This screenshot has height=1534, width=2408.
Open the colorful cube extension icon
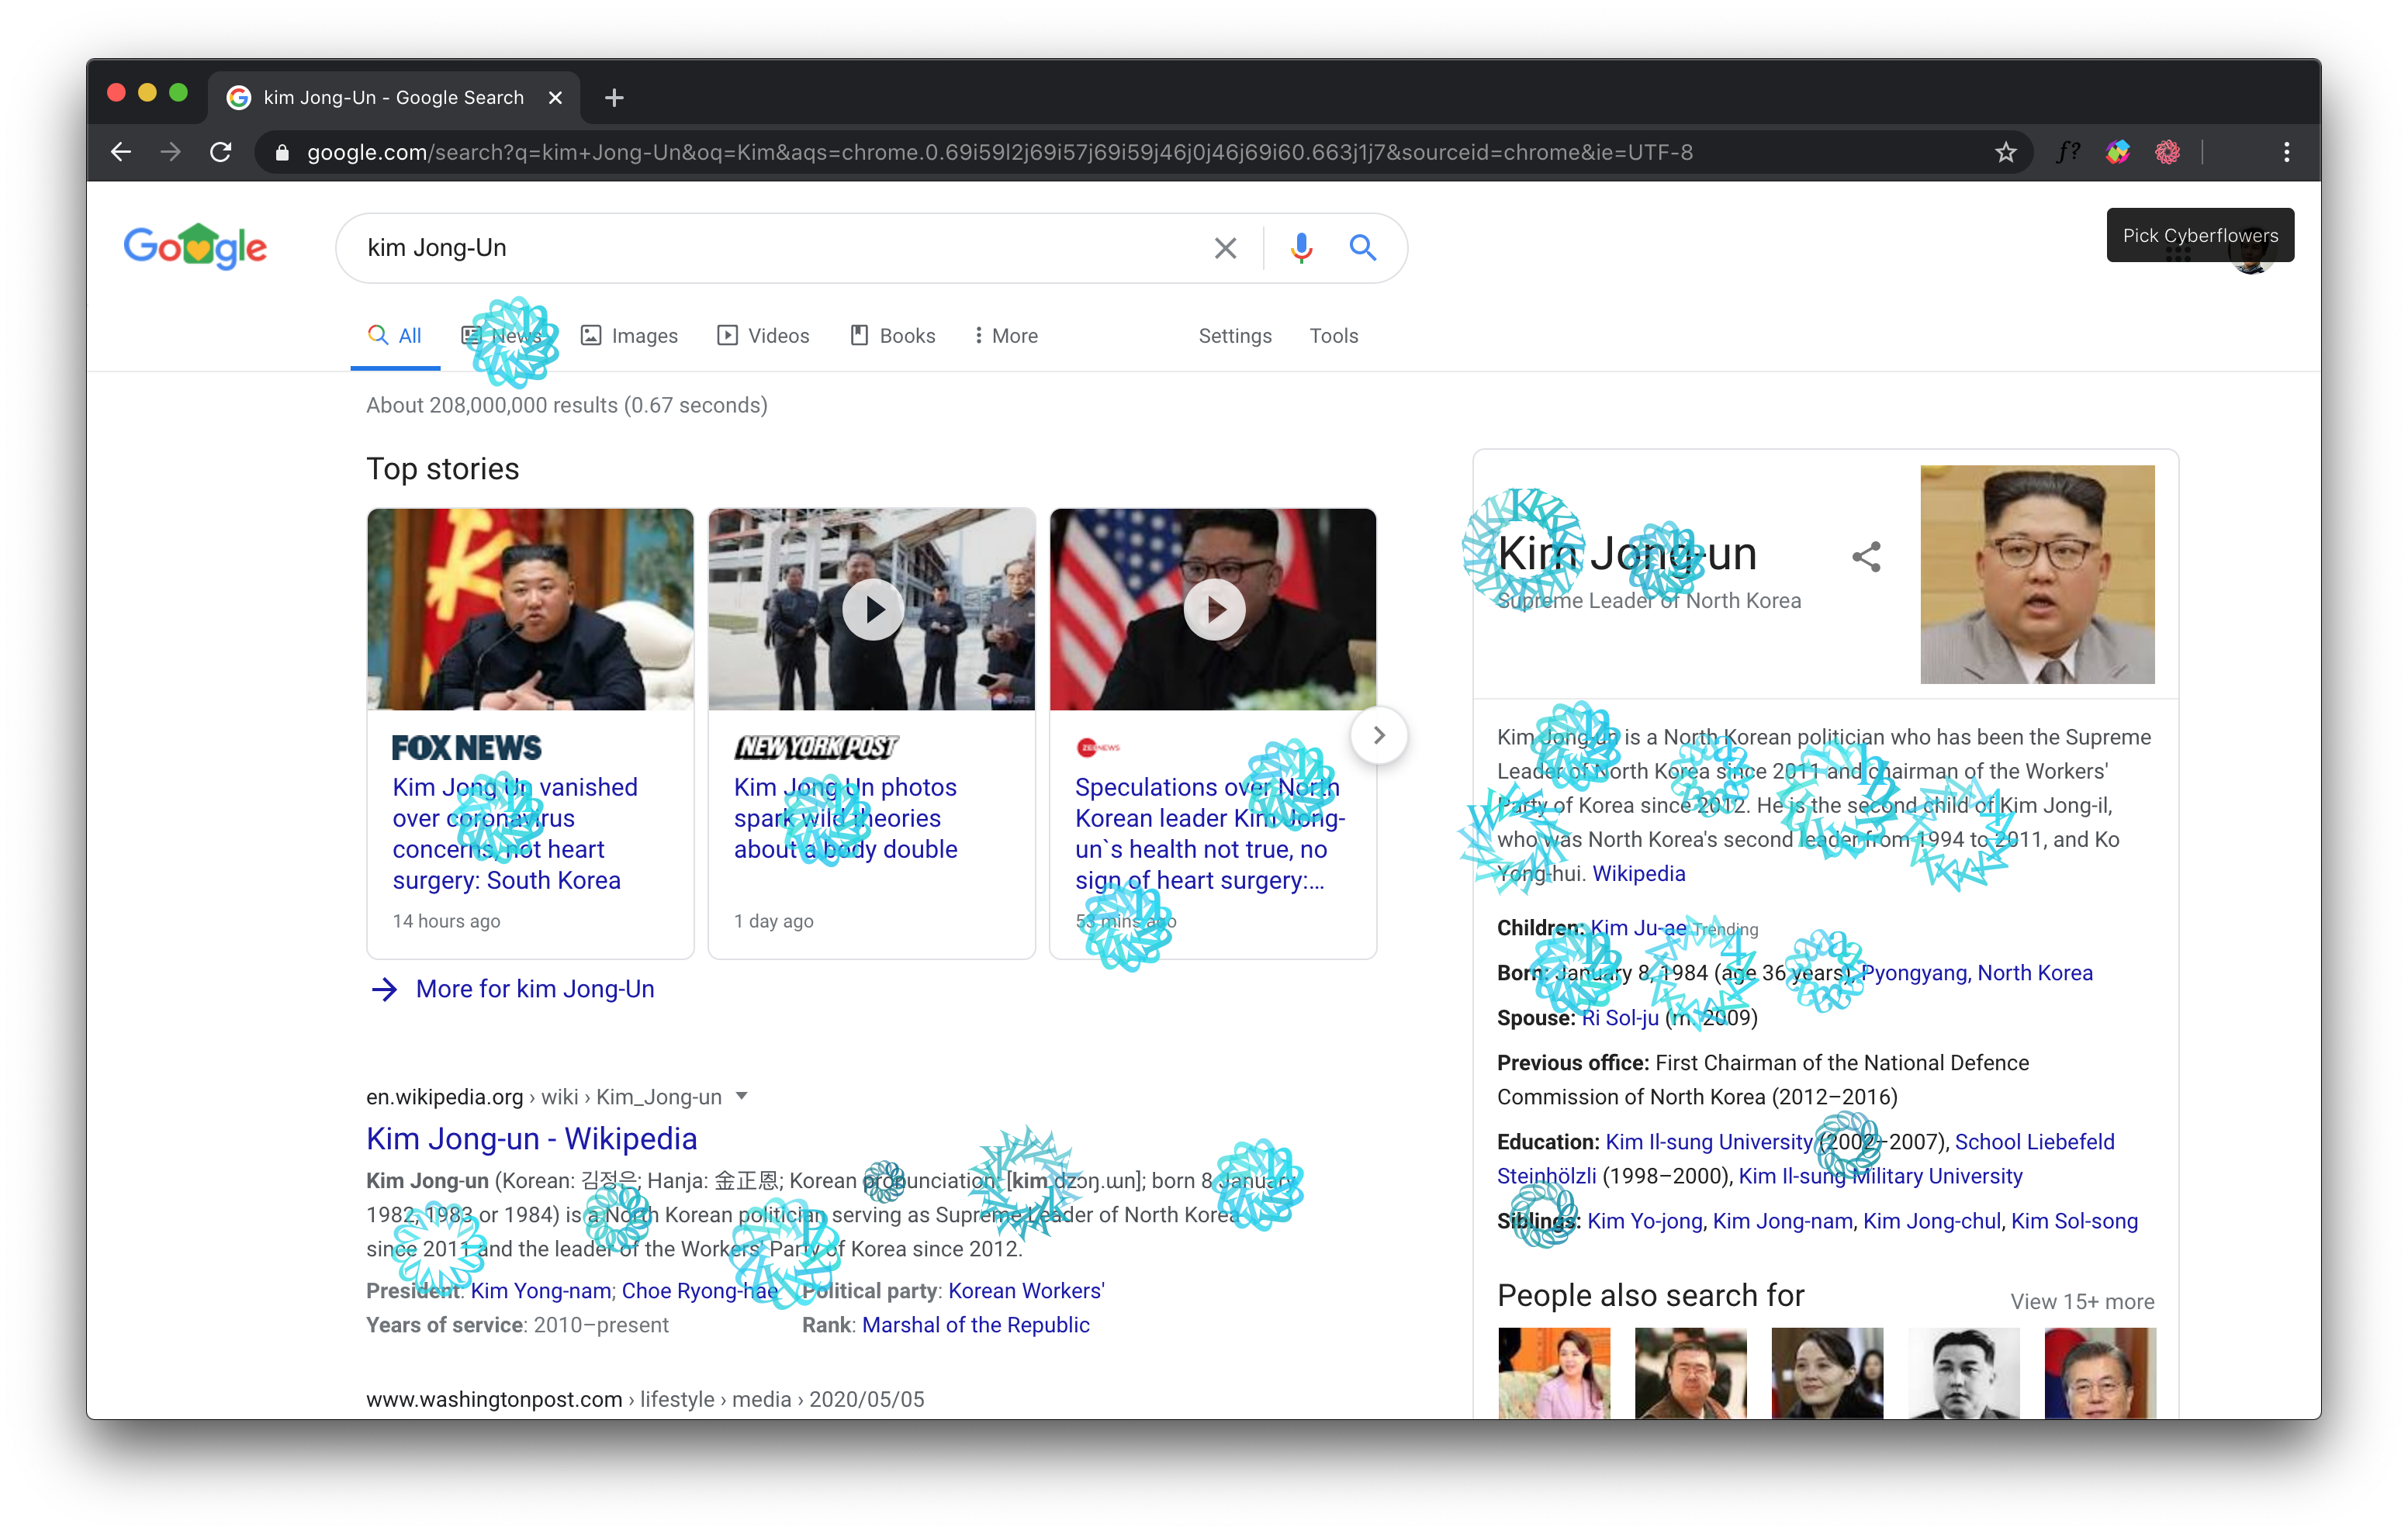pos(2117,152)
